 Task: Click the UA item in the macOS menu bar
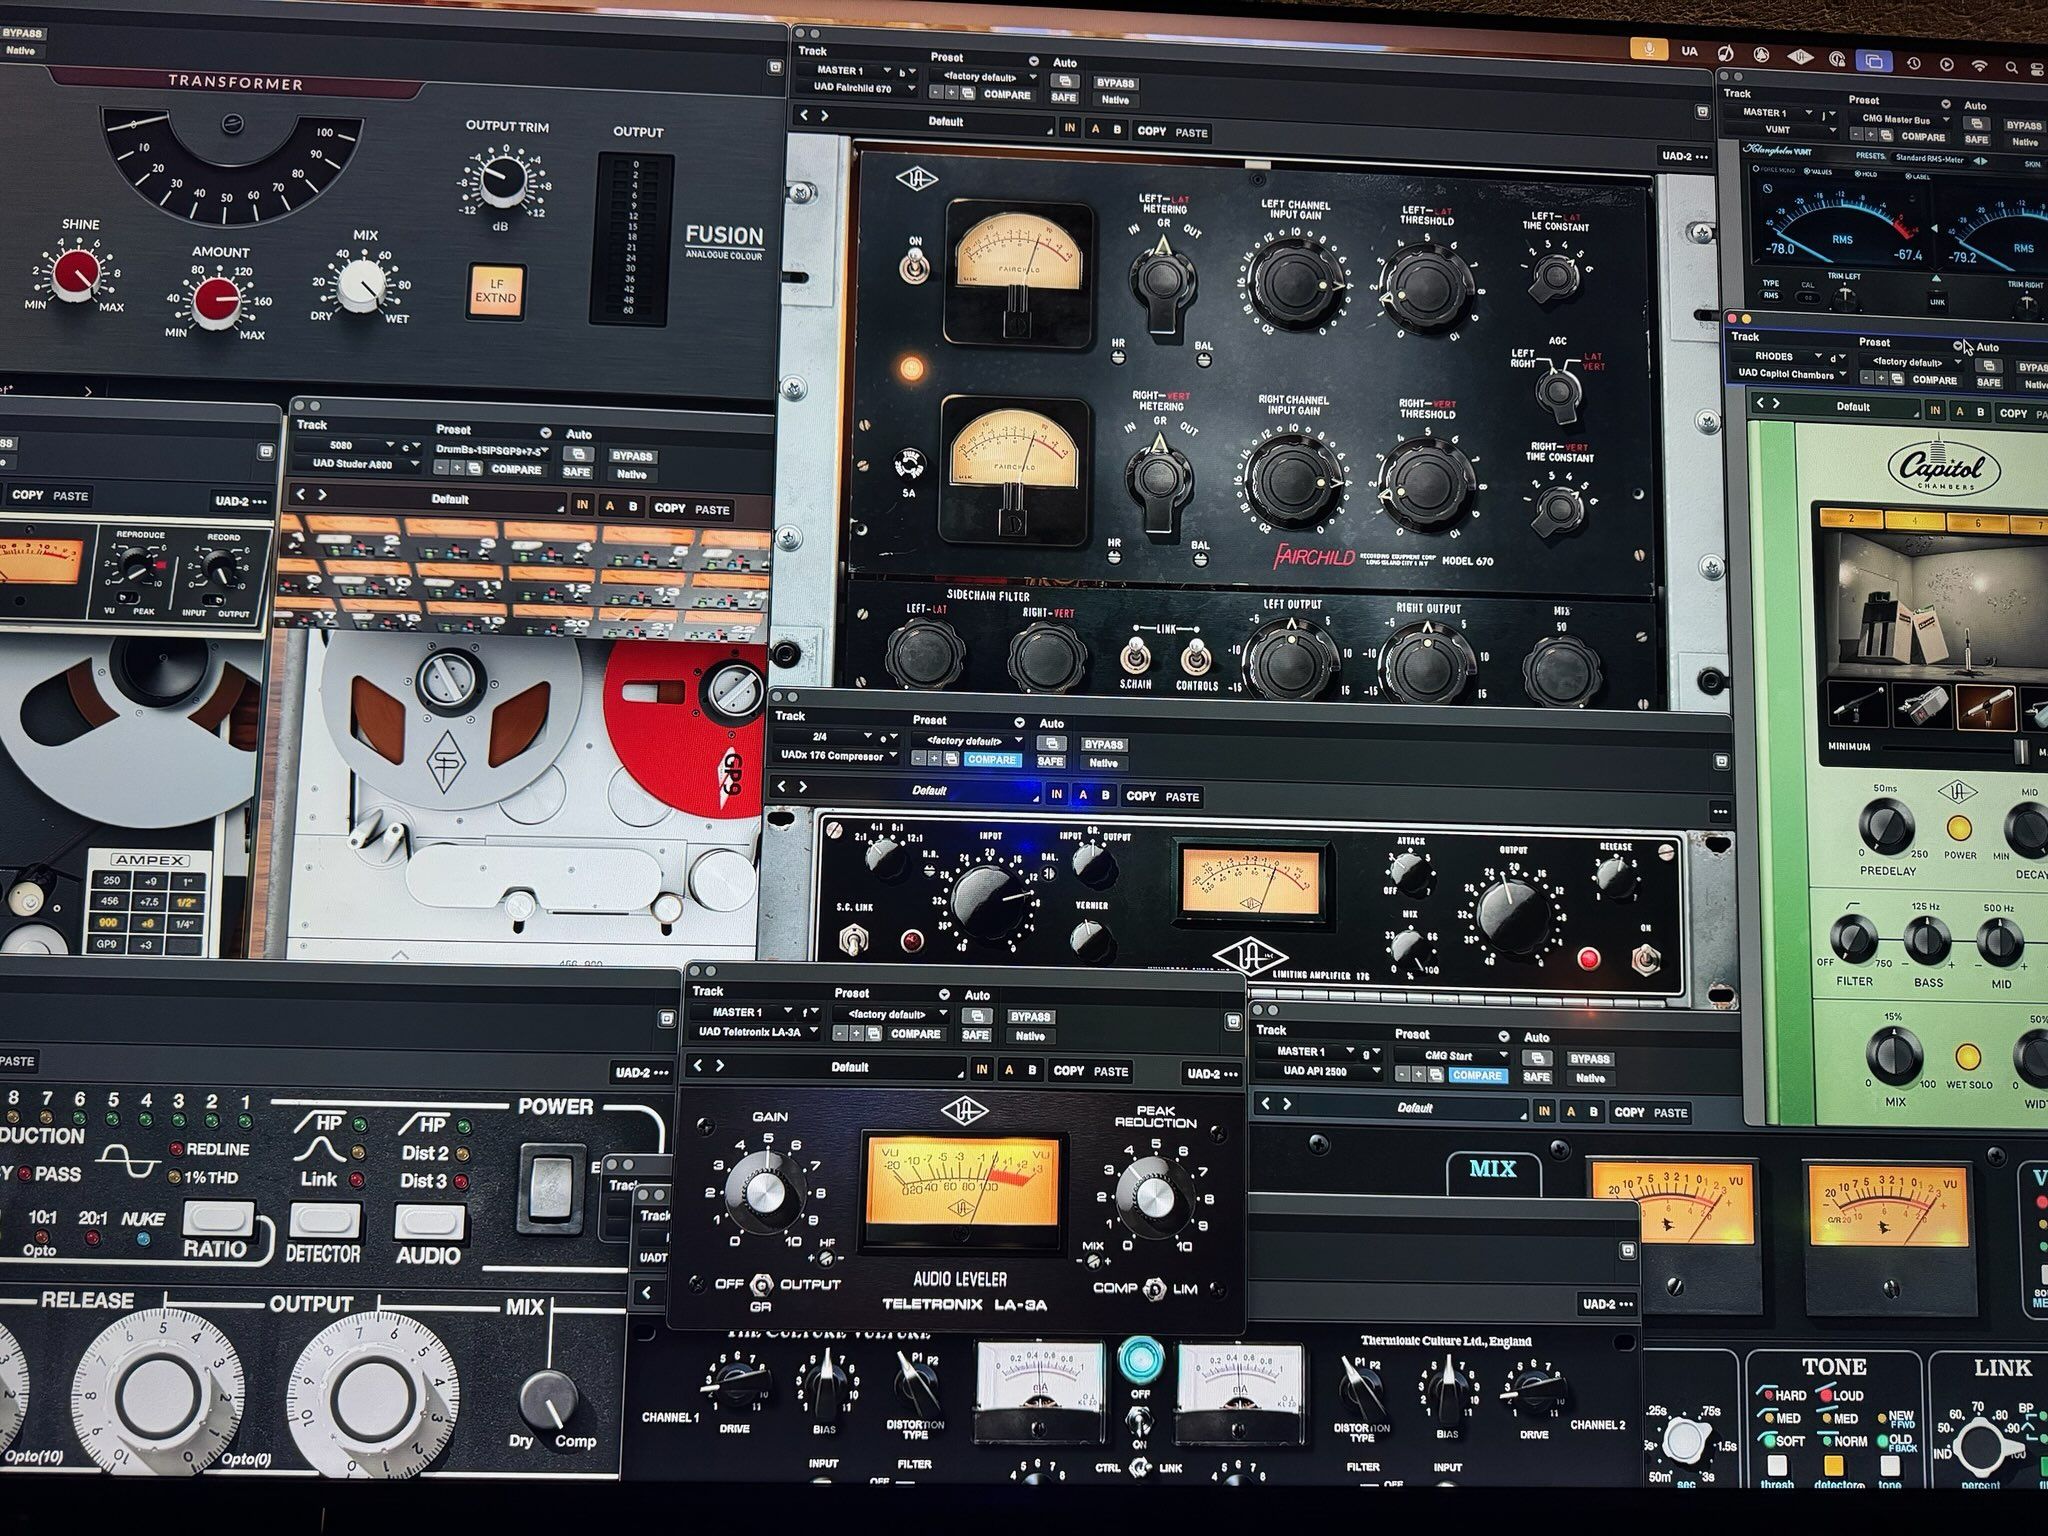pos(1689,51)
